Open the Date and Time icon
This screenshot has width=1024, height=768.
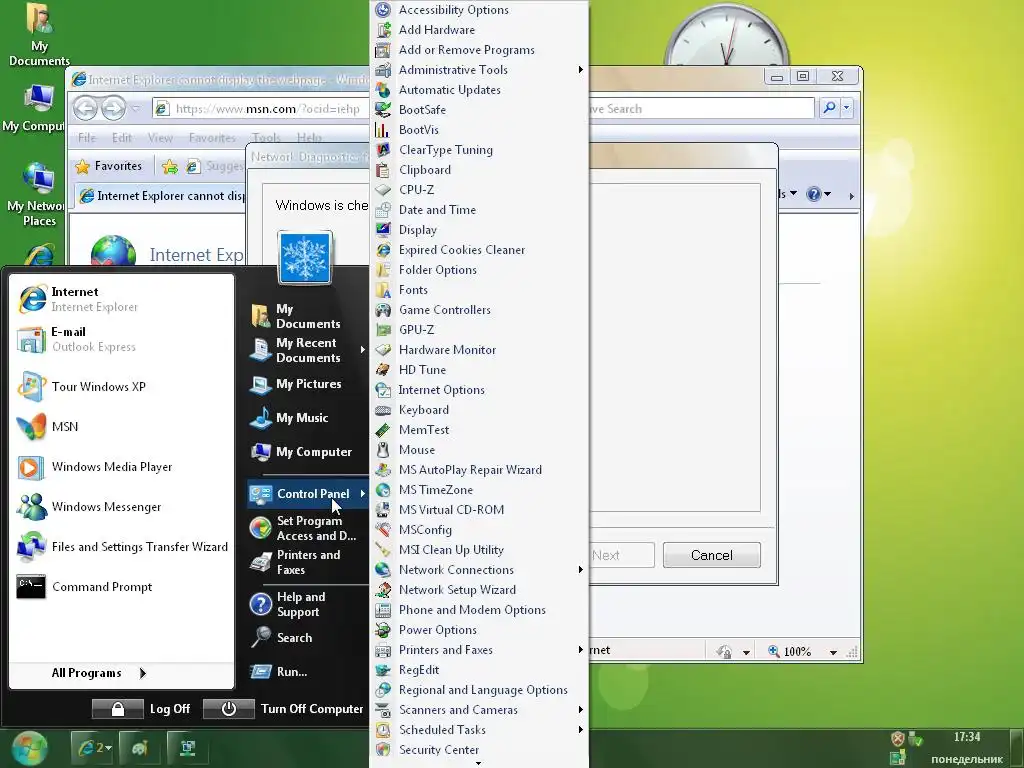coord(383,210)
